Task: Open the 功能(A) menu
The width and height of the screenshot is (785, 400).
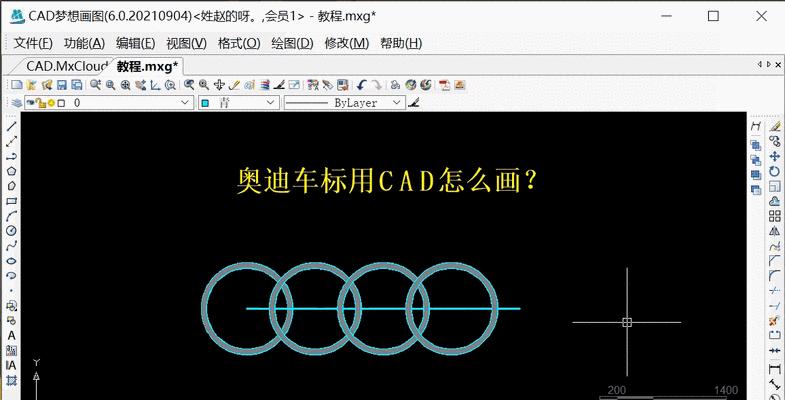Action: click(84, 43)
